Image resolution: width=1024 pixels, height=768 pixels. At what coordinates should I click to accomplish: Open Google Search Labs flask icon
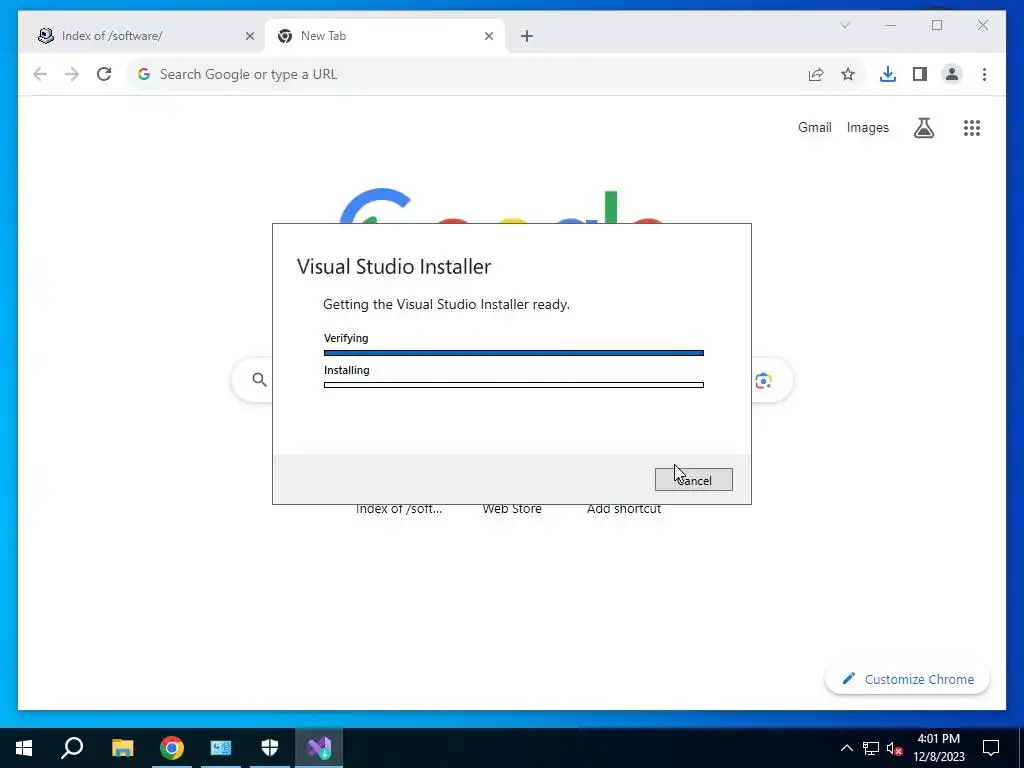923,127
